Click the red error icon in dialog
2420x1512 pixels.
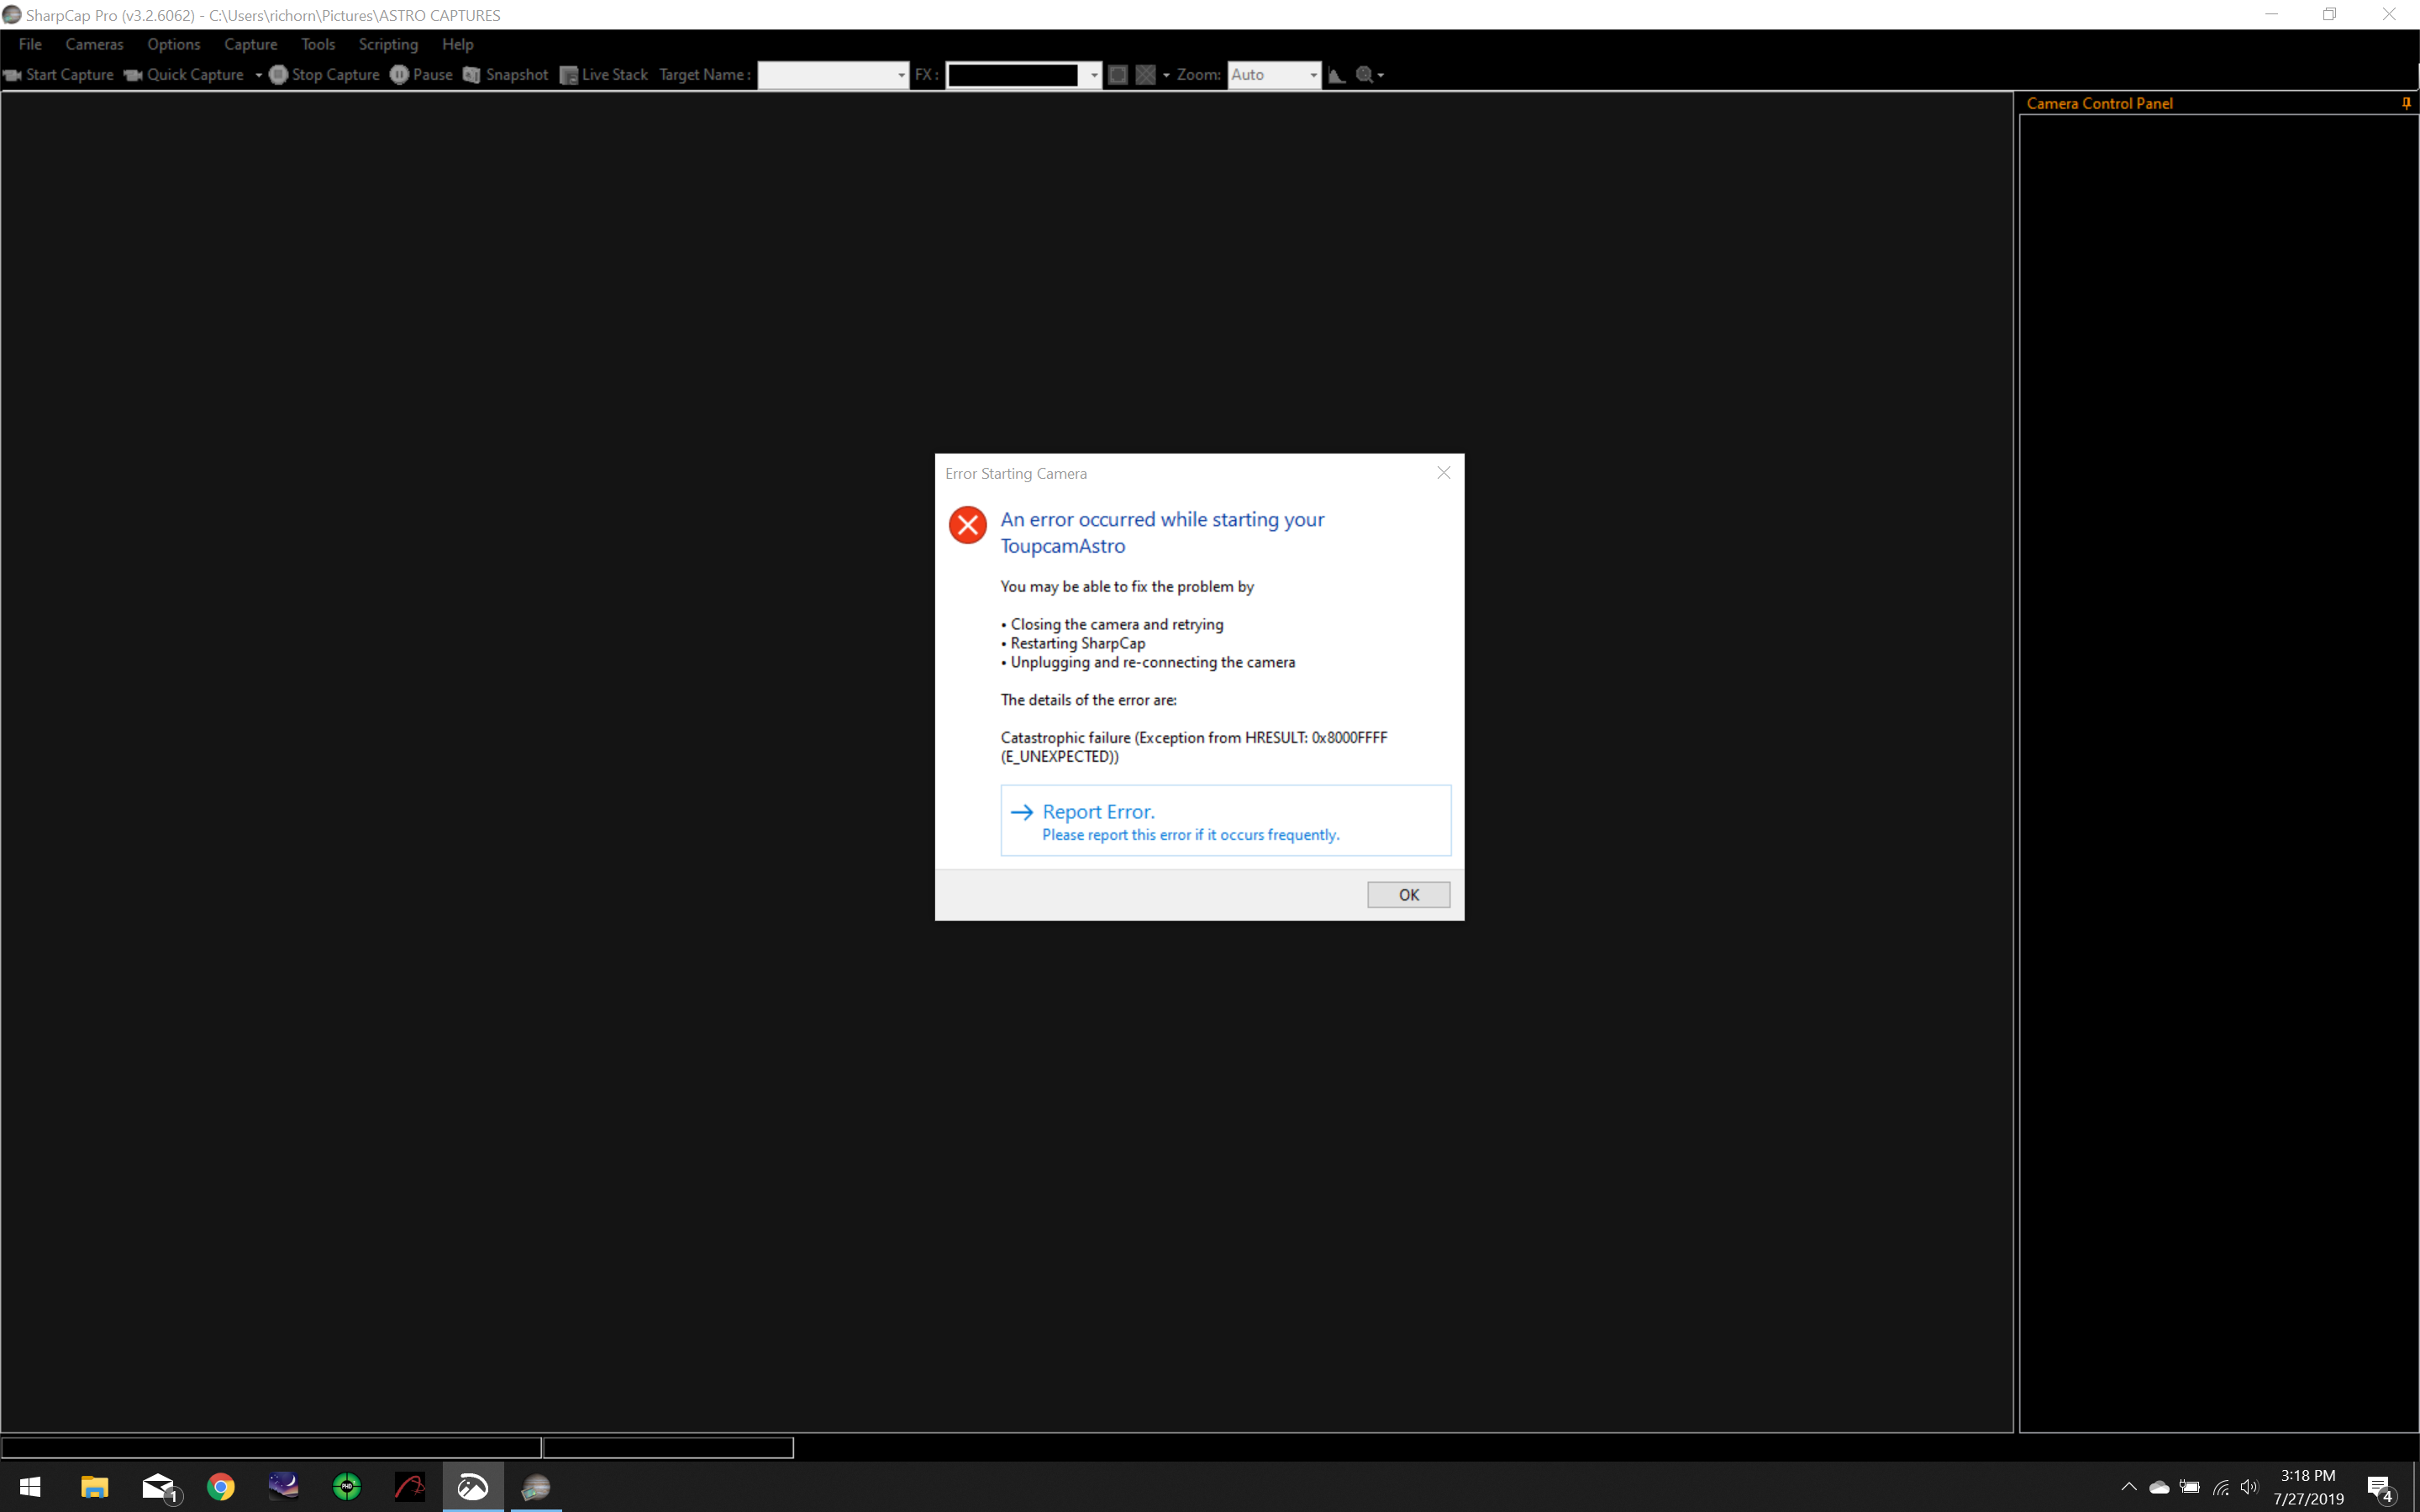tap(967, 524)
